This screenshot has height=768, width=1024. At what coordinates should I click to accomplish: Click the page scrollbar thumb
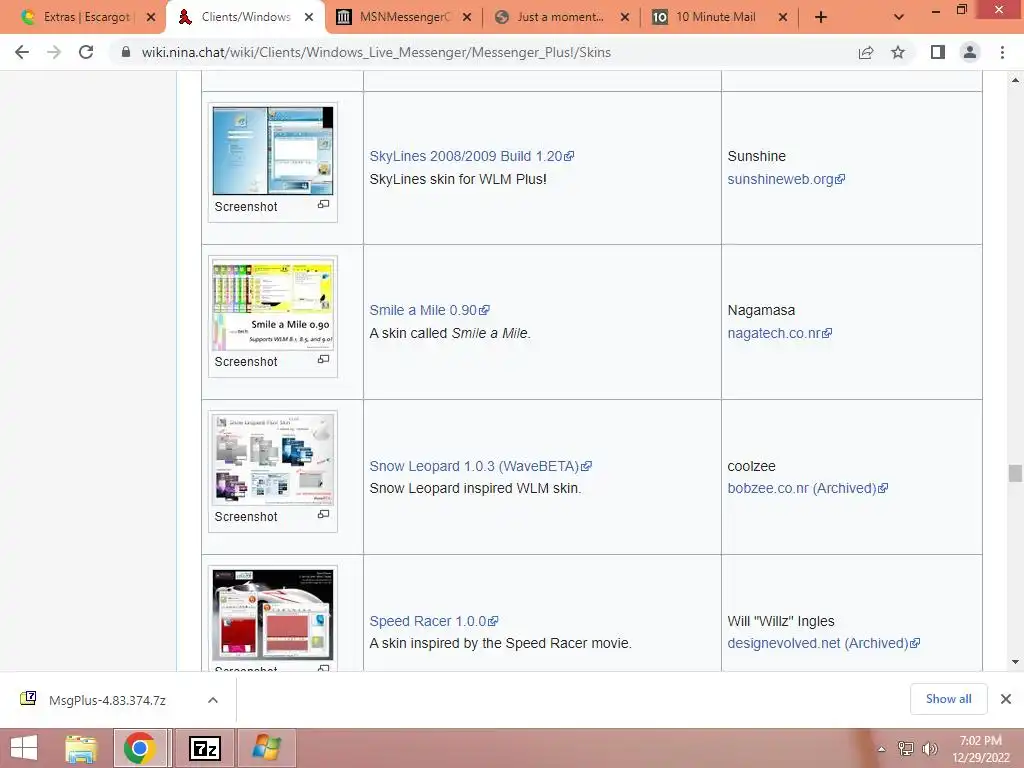point(1015,473)
